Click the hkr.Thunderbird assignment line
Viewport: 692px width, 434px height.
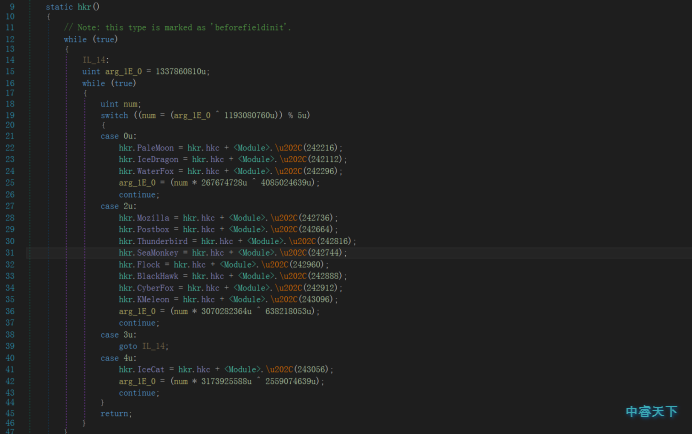coord(237,241)
